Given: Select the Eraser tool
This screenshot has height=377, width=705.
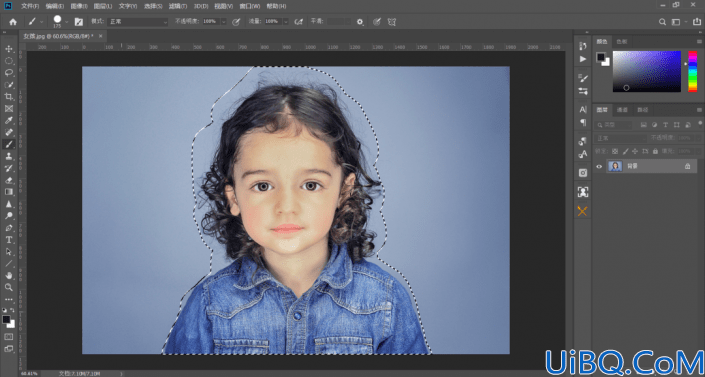Looking at the screenshot, I should 9,180.
